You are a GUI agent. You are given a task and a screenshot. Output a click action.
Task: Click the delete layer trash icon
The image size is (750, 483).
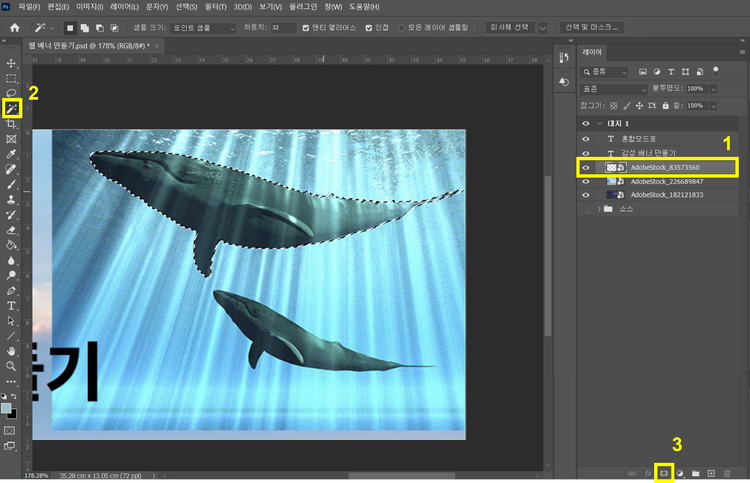click(x=727, y=472)
